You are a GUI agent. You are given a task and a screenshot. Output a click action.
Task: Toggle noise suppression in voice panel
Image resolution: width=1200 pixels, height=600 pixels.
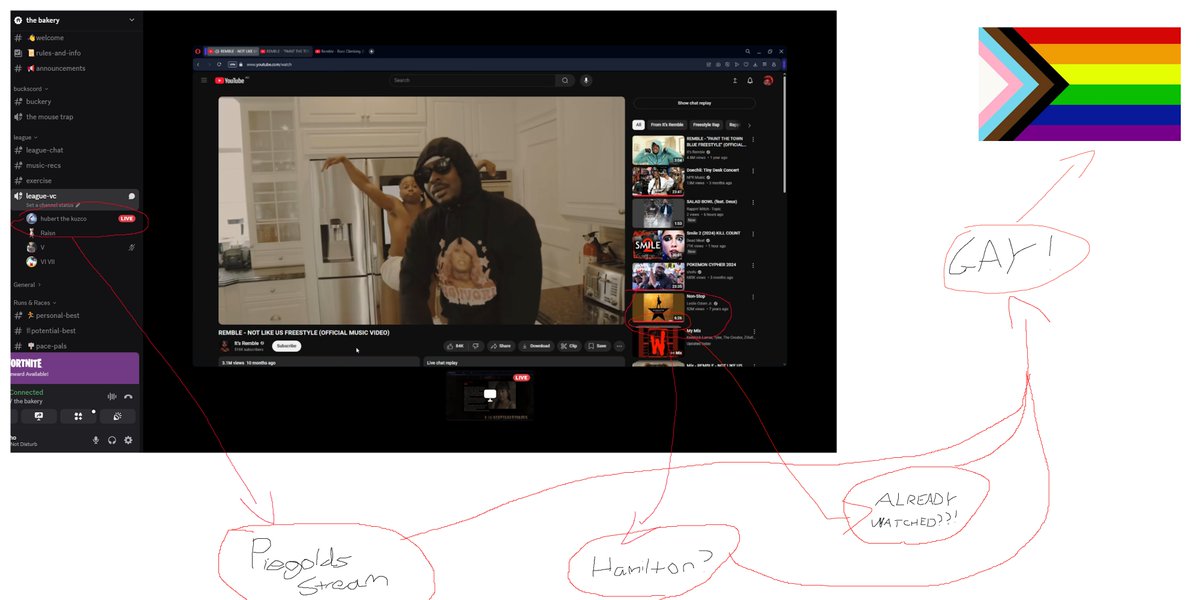pyautogui.click(x=111, y=396)
